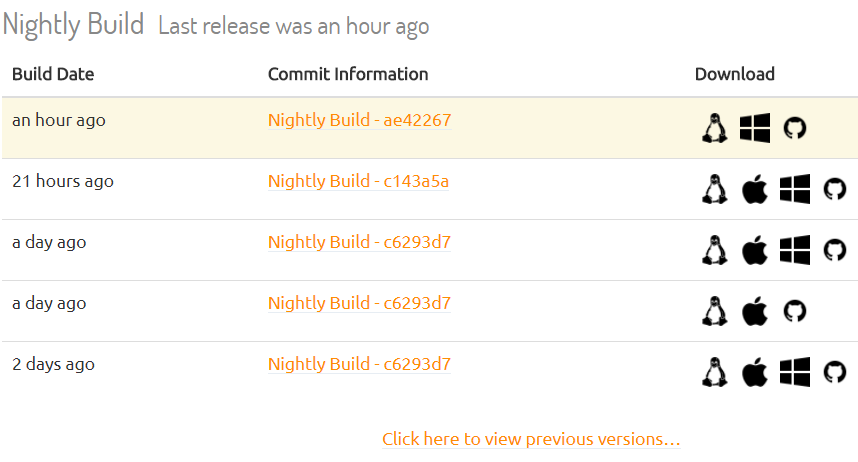Open Nightly Build - c143a5a link
858x462 pixels.
click(x=358, y=181)
